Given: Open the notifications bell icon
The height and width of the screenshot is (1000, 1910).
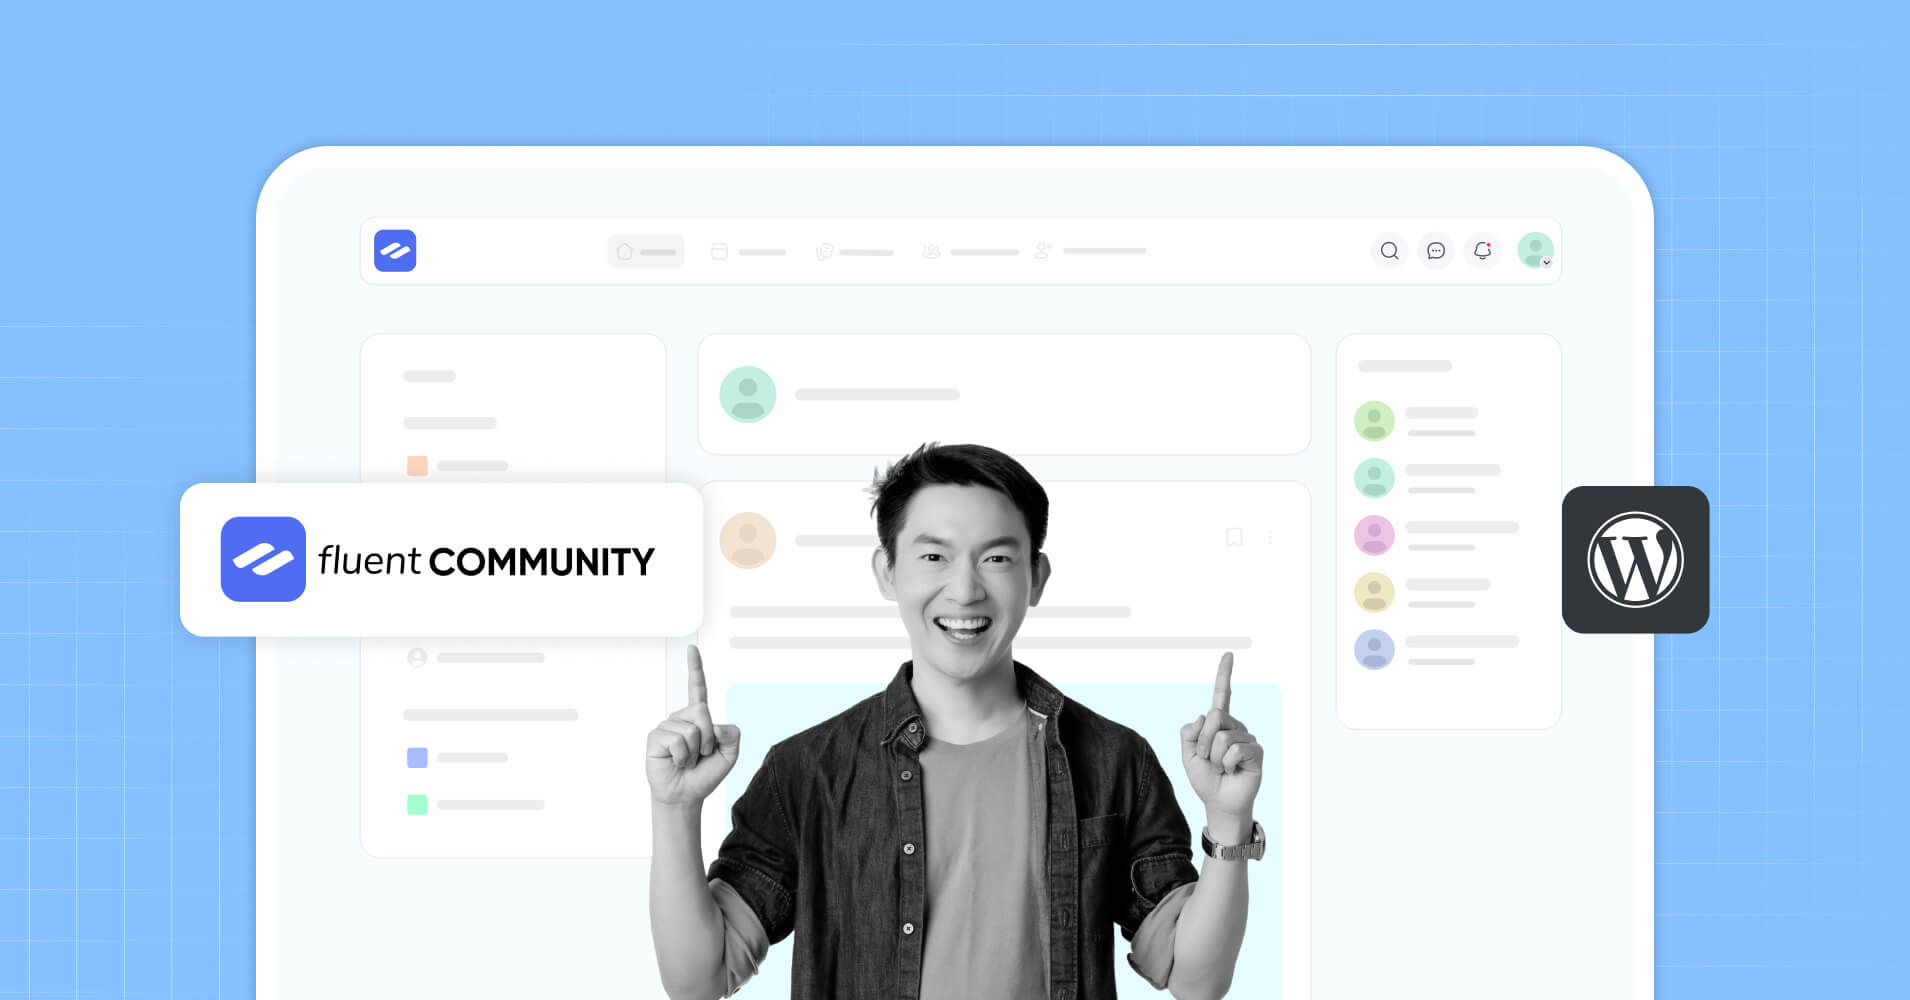Looking at the screenshot, I should coord(1483,251).
